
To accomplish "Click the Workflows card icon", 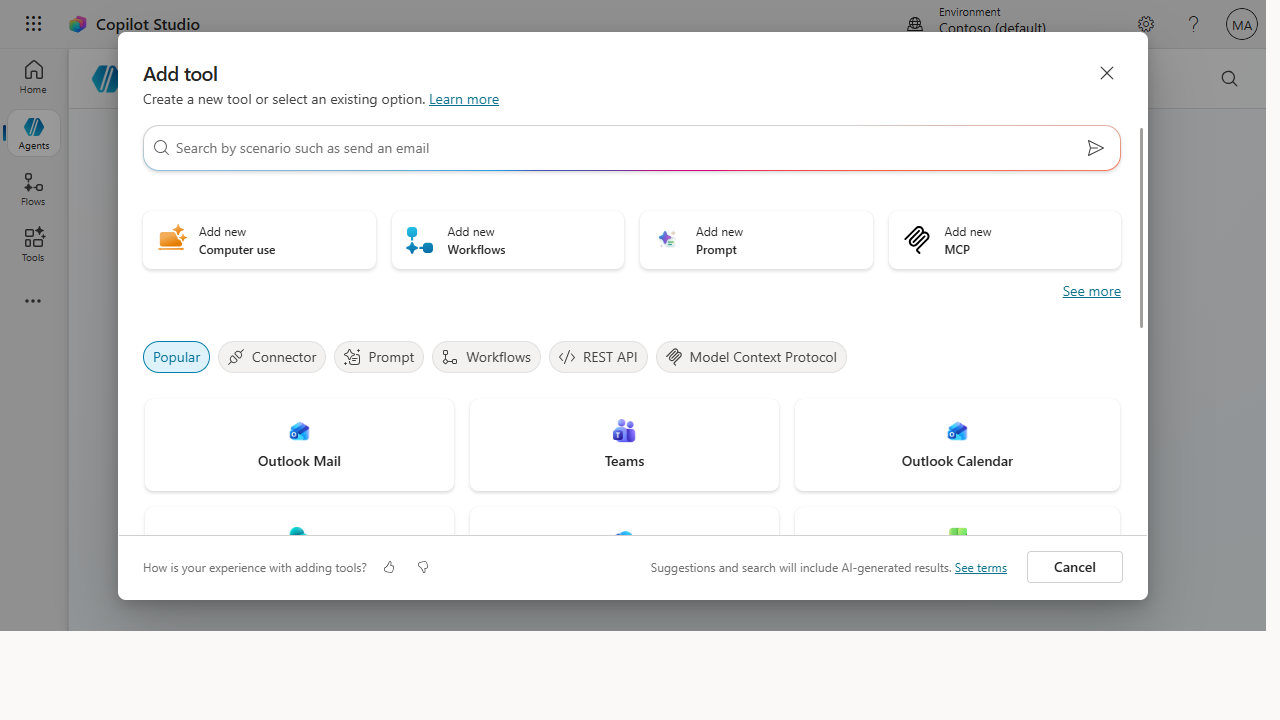I will pos(420,240).
